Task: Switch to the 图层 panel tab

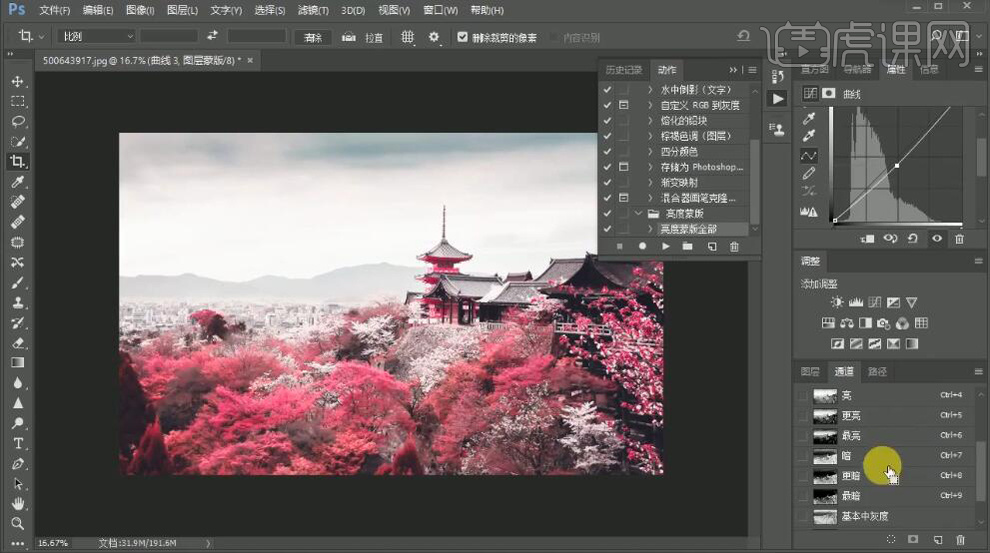Action: pyautogui.click(x=810, y=371)
